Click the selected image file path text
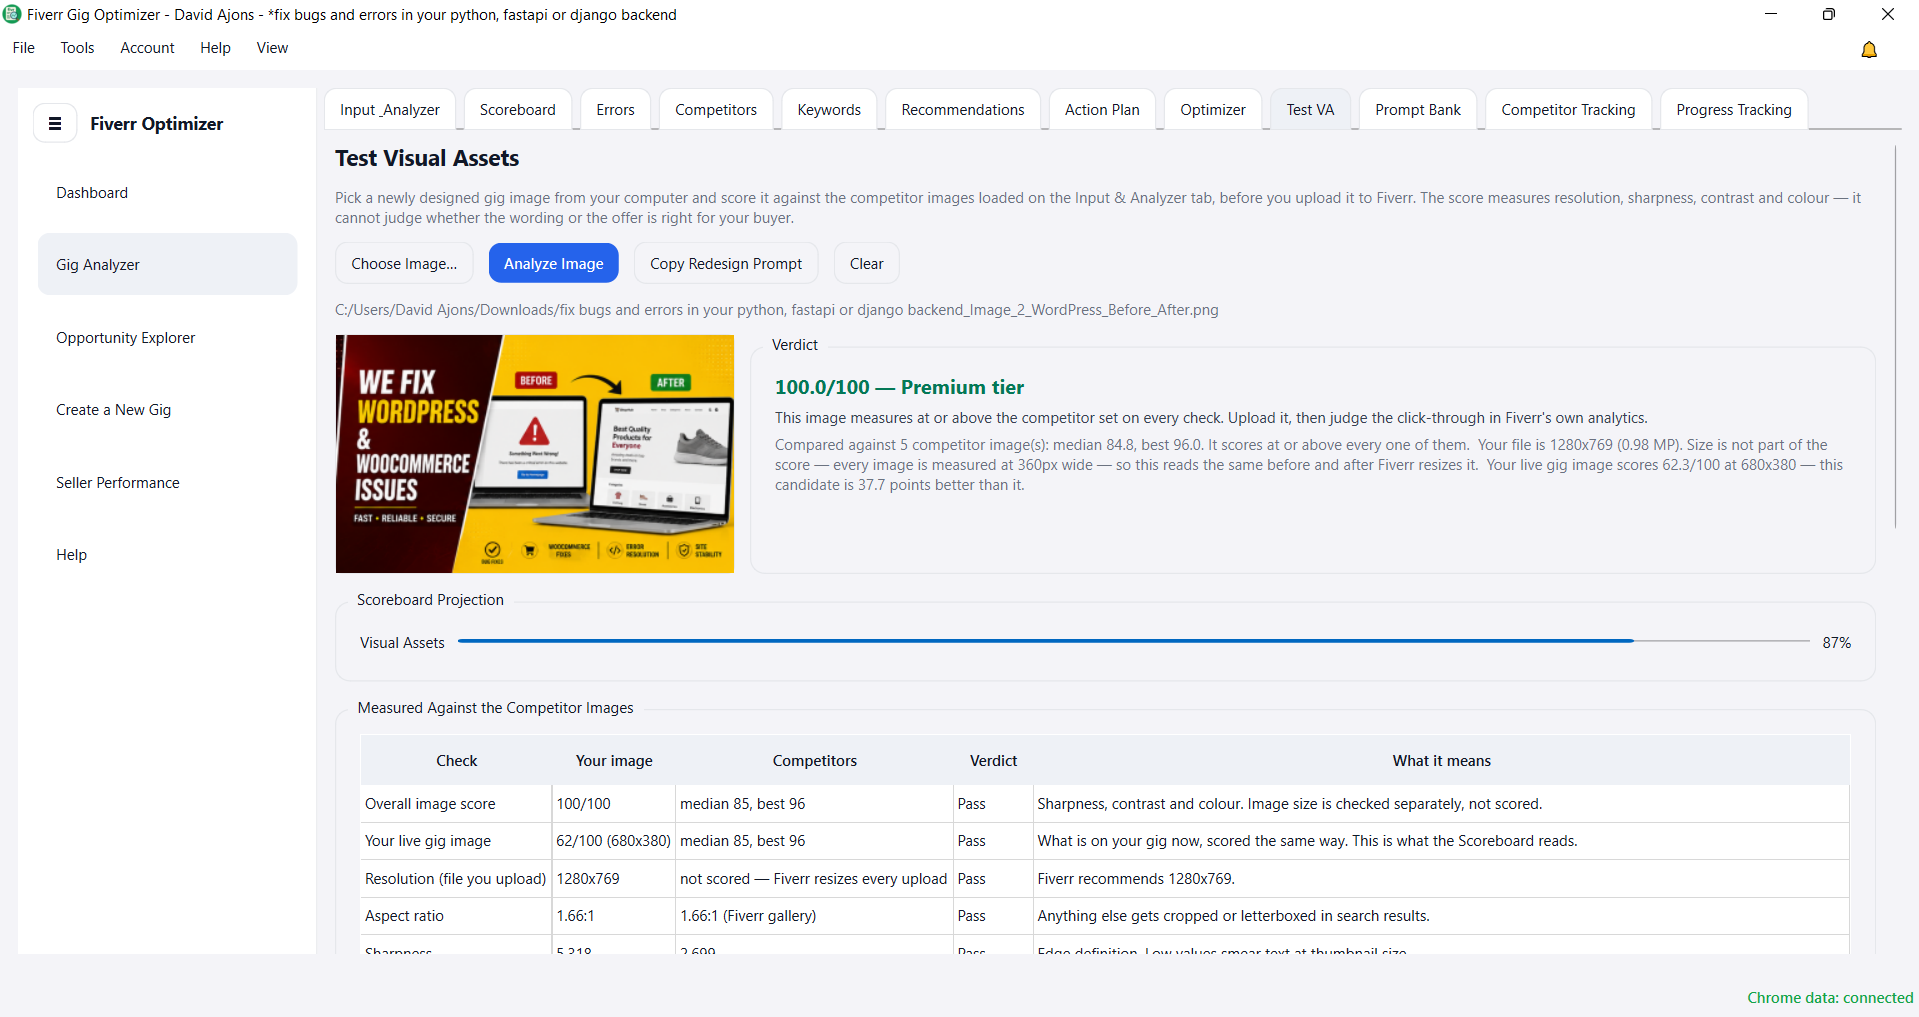Image resolution: width=1919 pixels, height=1017 pixels. coord(777,310)
